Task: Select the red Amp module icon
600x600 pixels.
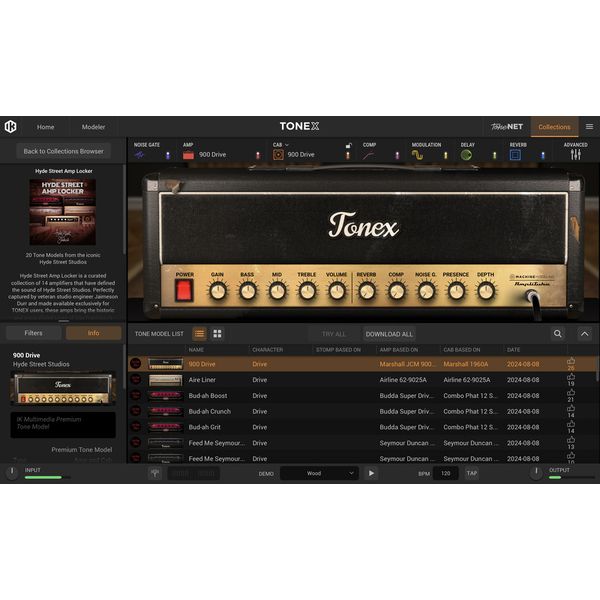Action: 188,155
